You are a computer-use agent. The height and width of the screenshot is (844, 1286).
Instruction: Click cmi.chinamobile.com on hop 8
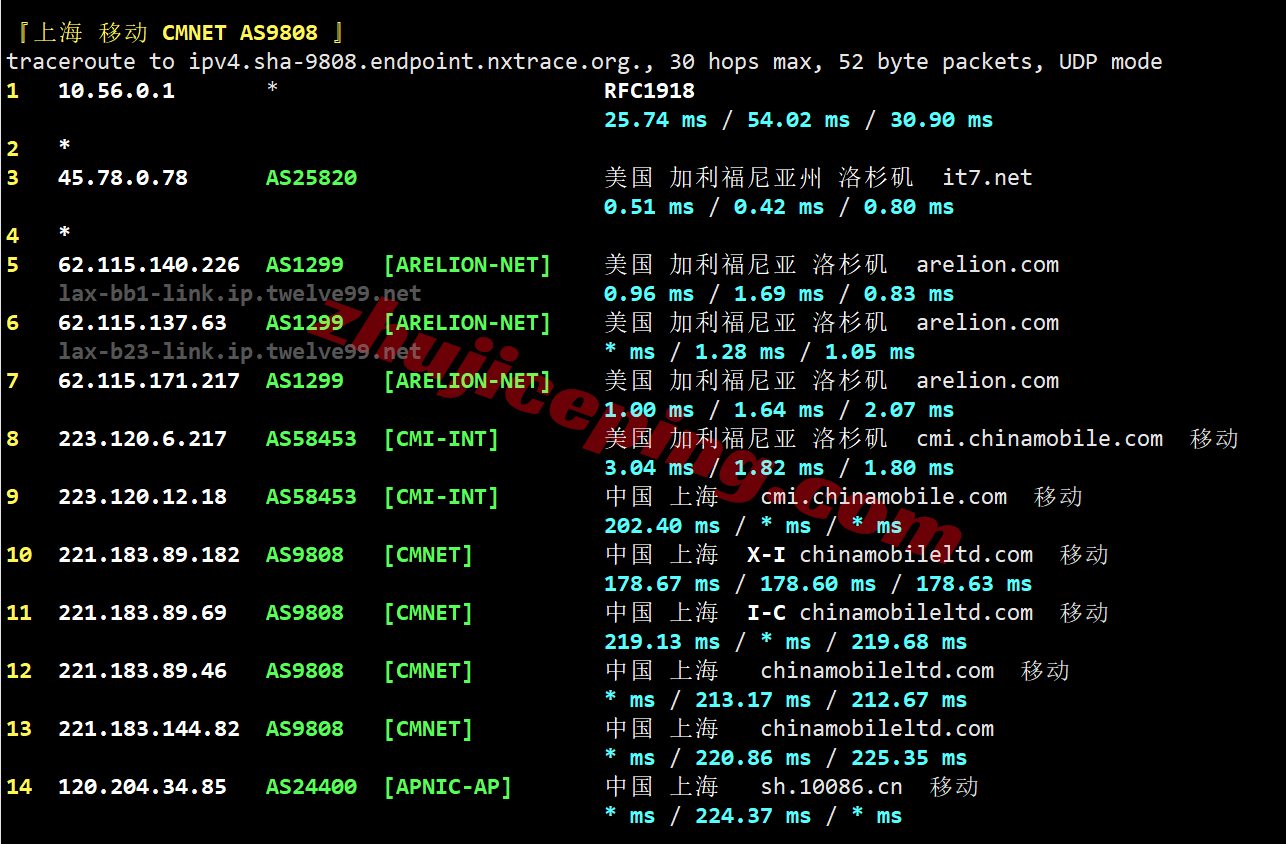[x=1040, y=439]
